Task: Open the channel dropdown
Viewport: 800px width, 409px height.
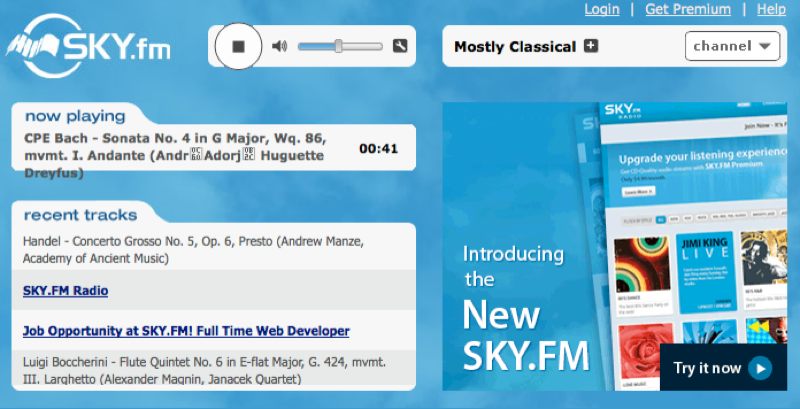Action: point(732,46)
